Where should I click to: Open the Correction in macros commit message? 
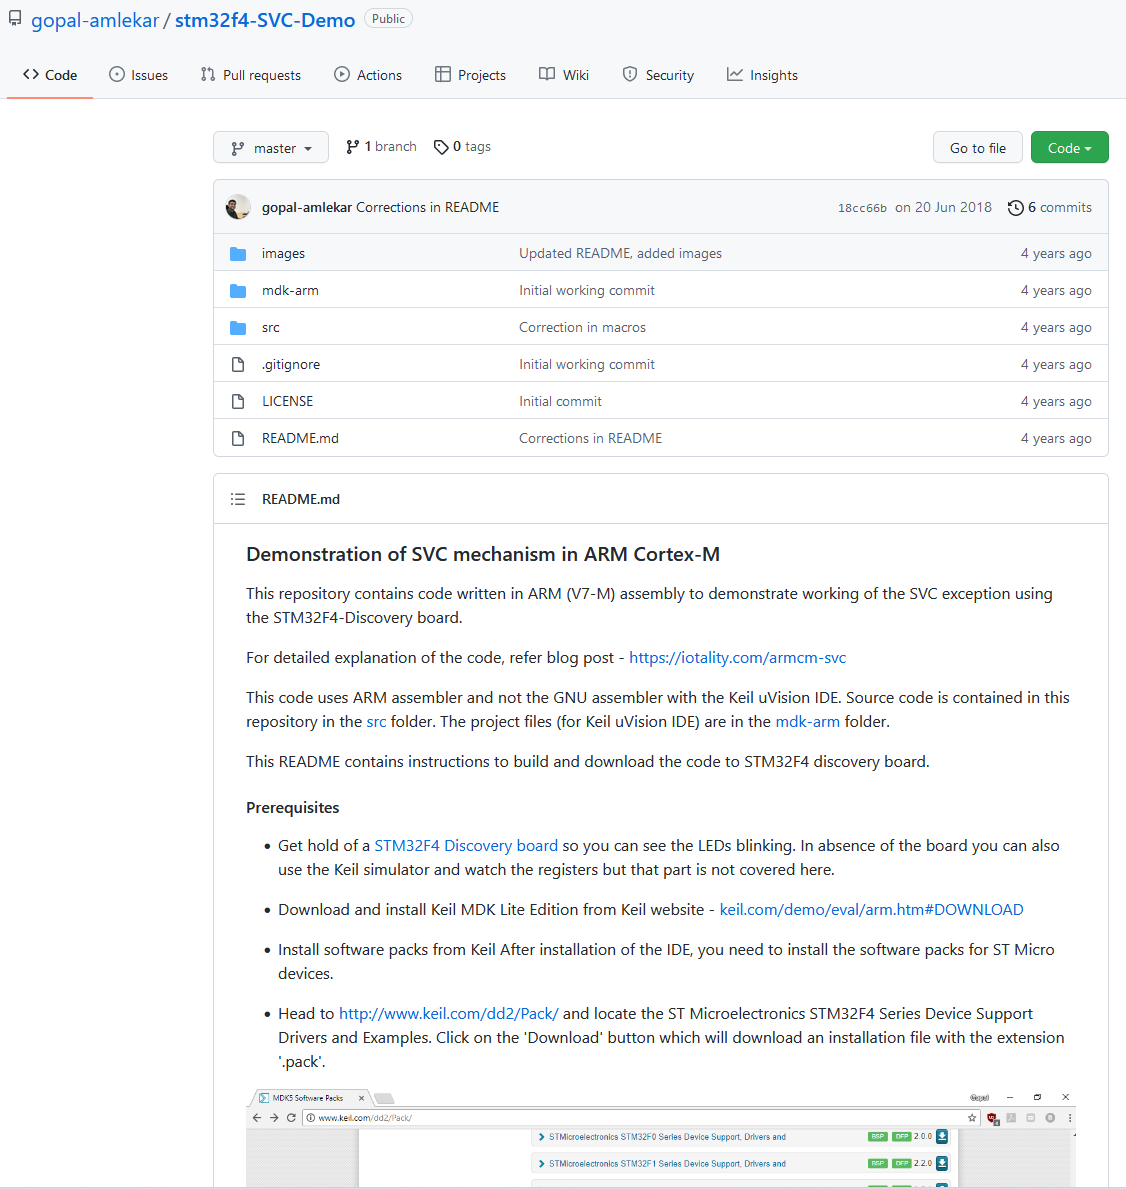582,328
